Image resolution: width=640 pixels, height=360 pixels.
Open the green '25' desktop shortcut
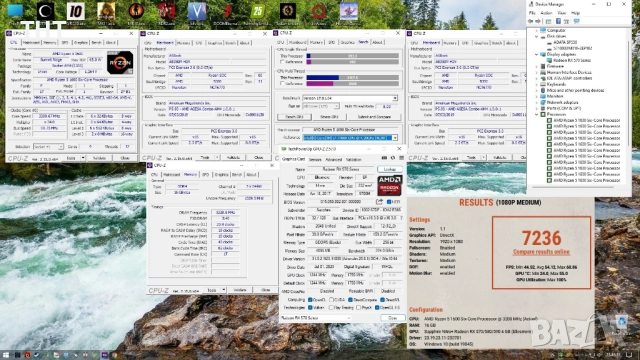pos(258,11)
